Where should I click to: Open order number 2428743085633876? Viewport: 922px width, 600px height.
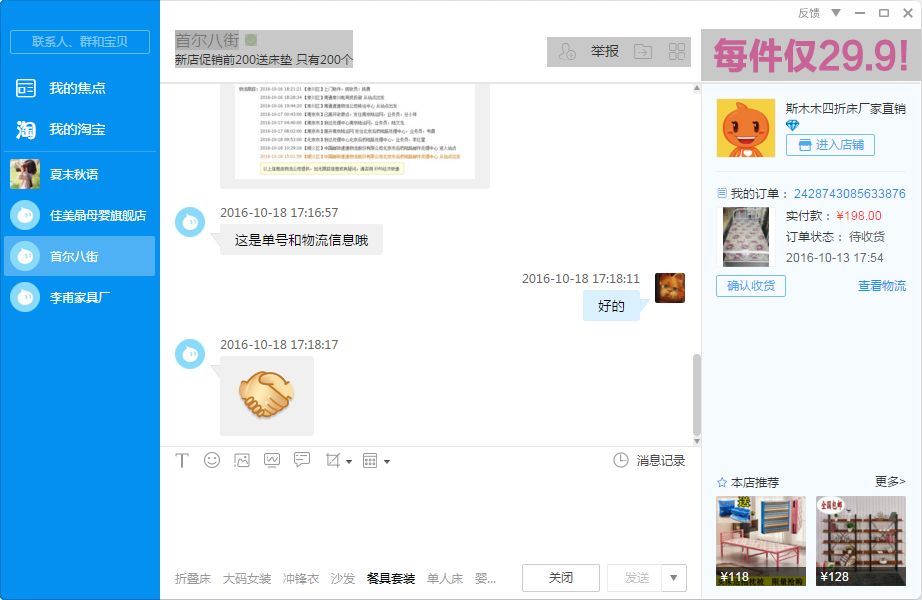click(850, 194)
